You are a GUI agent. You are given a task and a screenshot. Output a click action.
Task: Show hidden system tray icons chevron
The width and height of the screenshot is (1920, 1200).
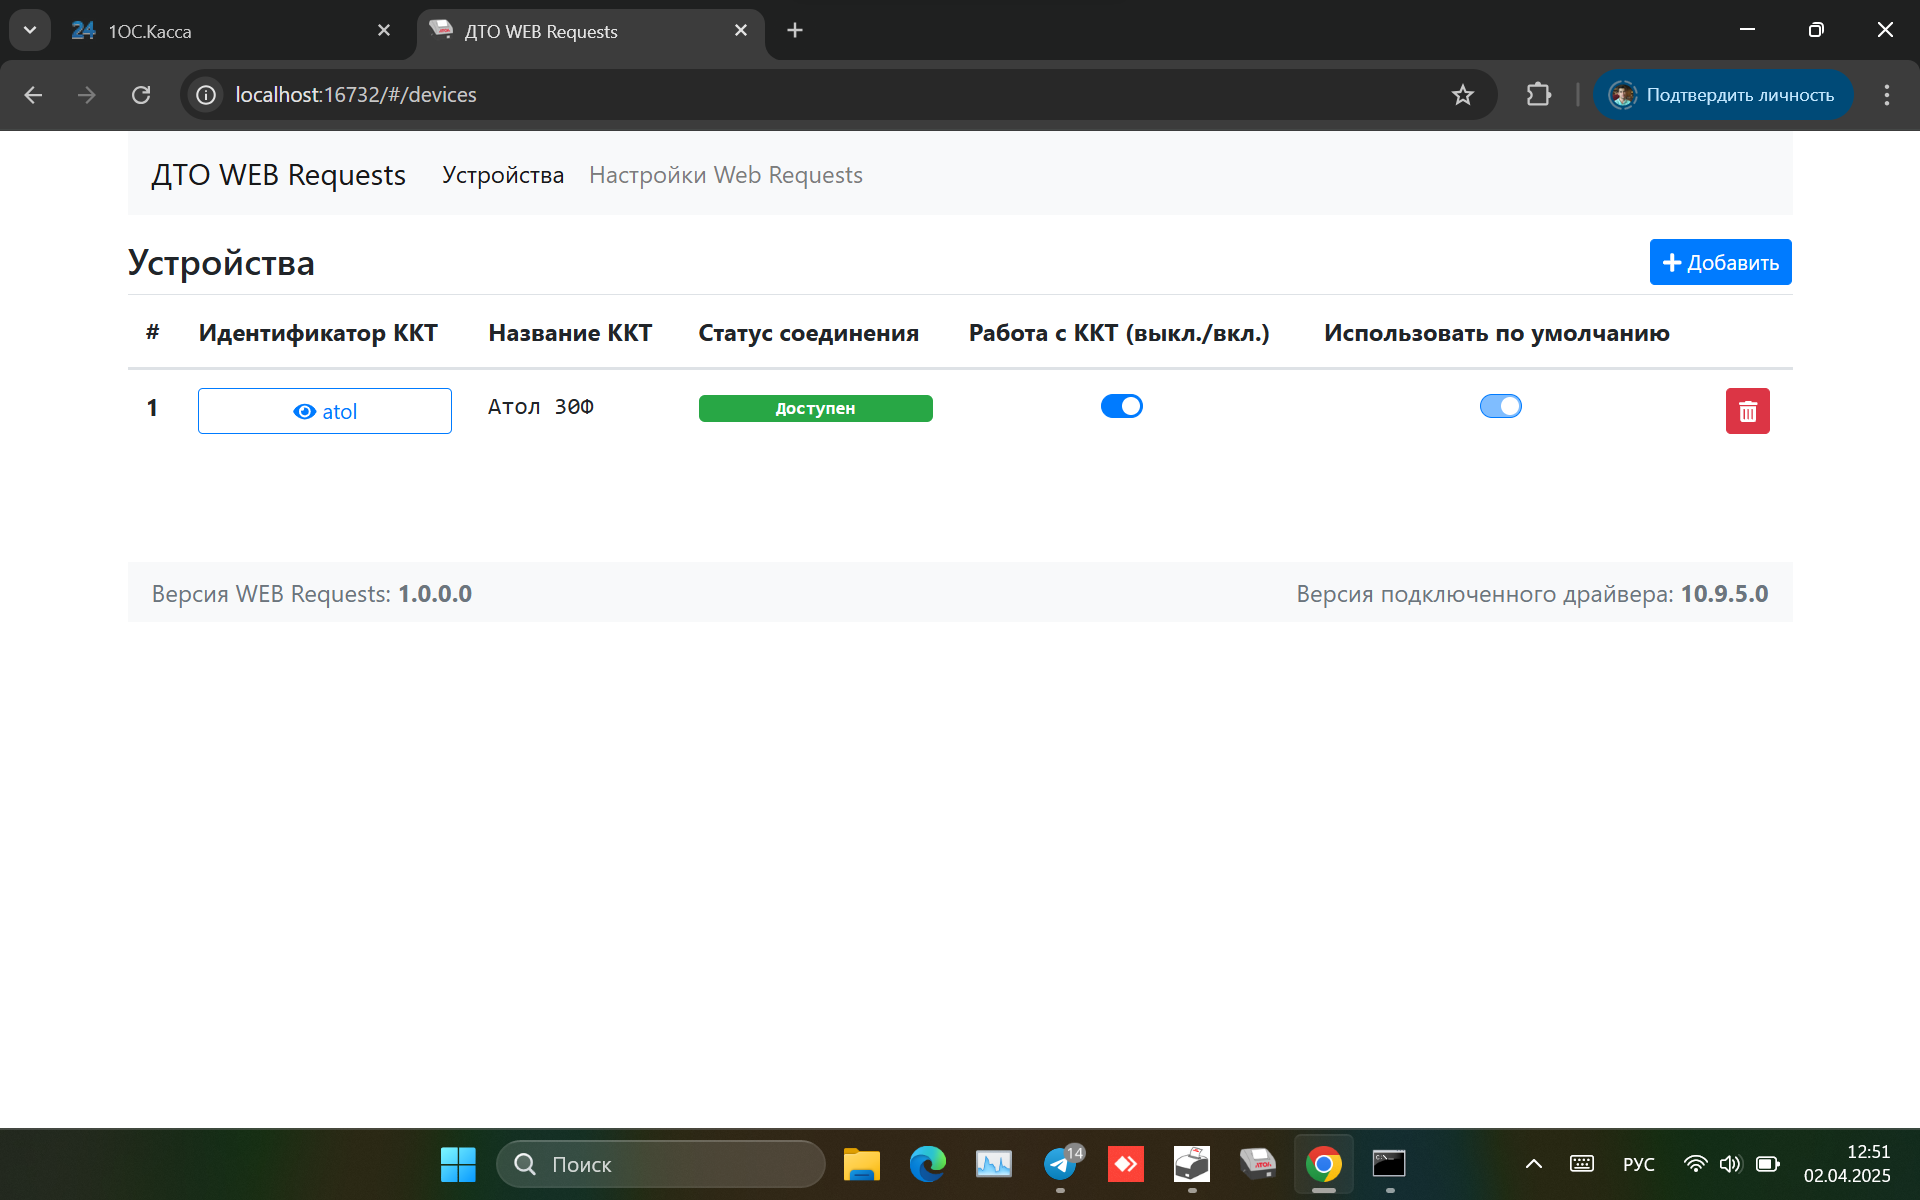tap(1533, 1164)
